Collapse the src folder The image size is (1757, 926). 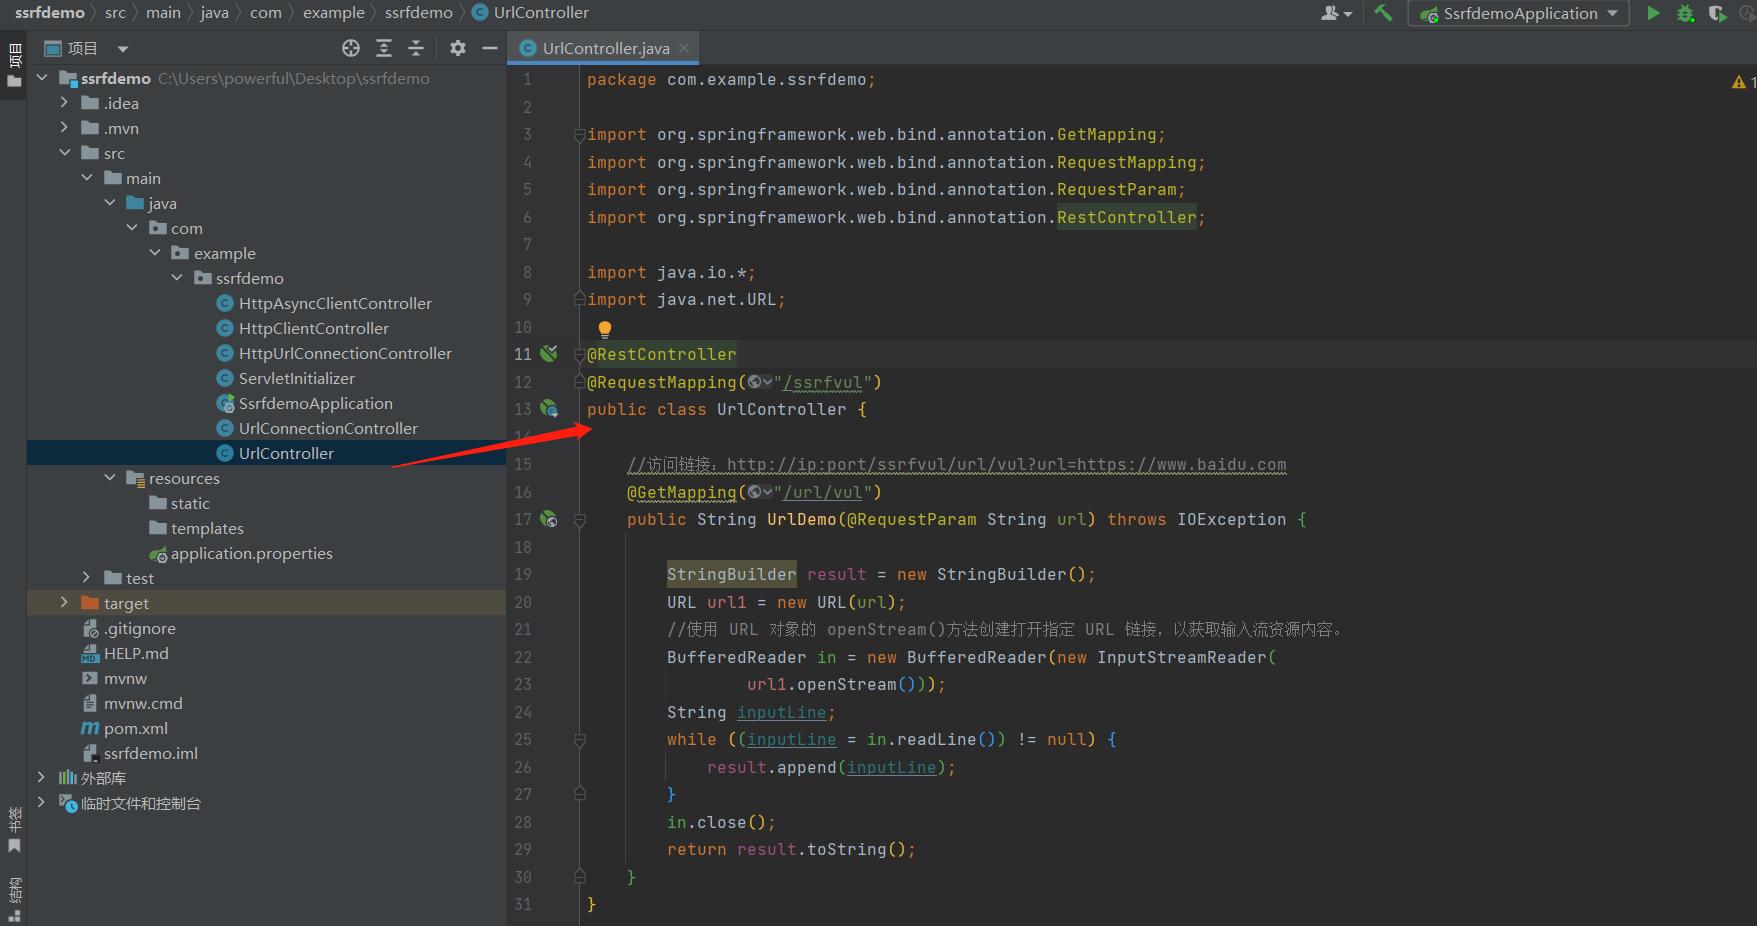point(65,153)
